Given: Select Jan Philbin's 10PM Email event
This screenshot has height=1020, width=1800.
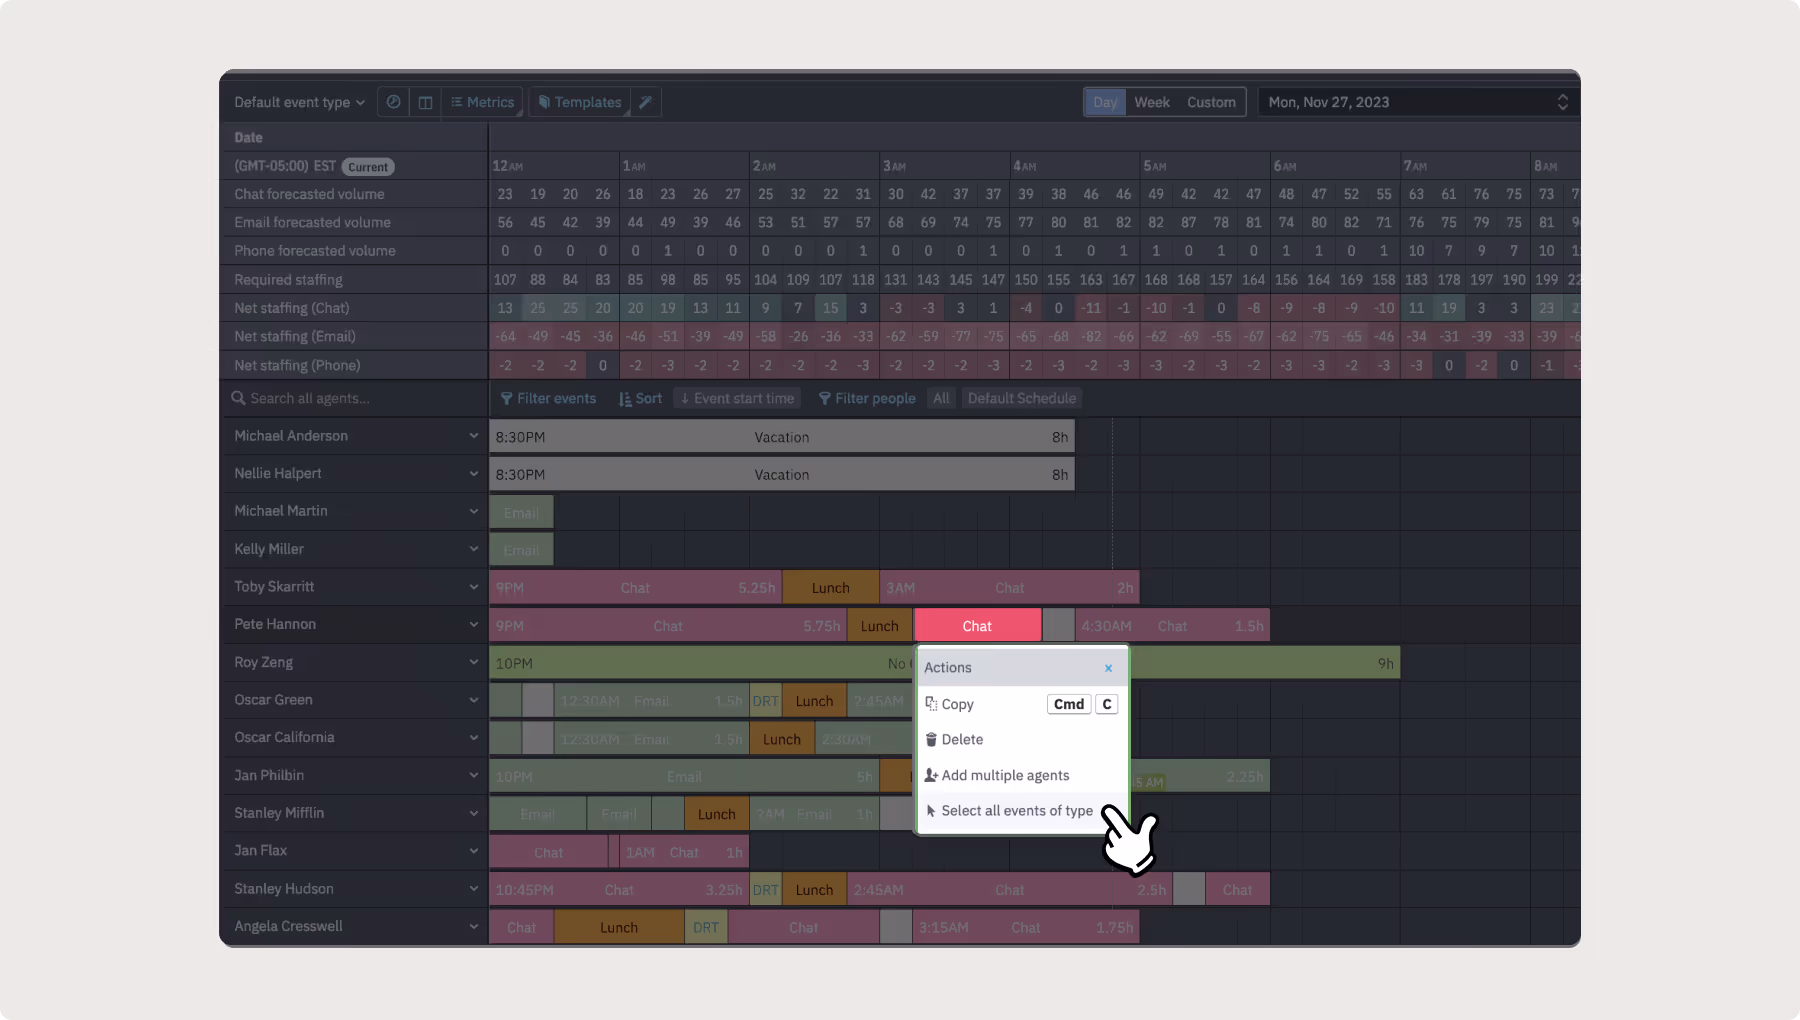Looking at the screenshot, I should [x=684, y=777].
